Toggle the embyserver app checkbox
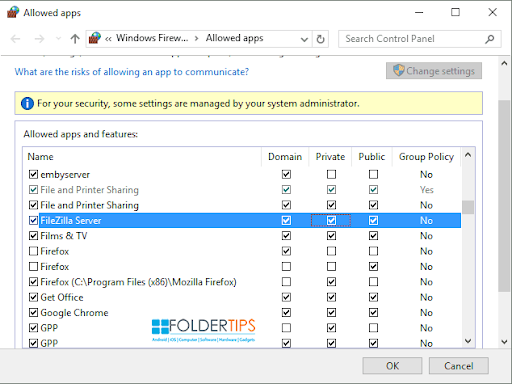The height and width of the screenshot is (384, 512). 33,174
